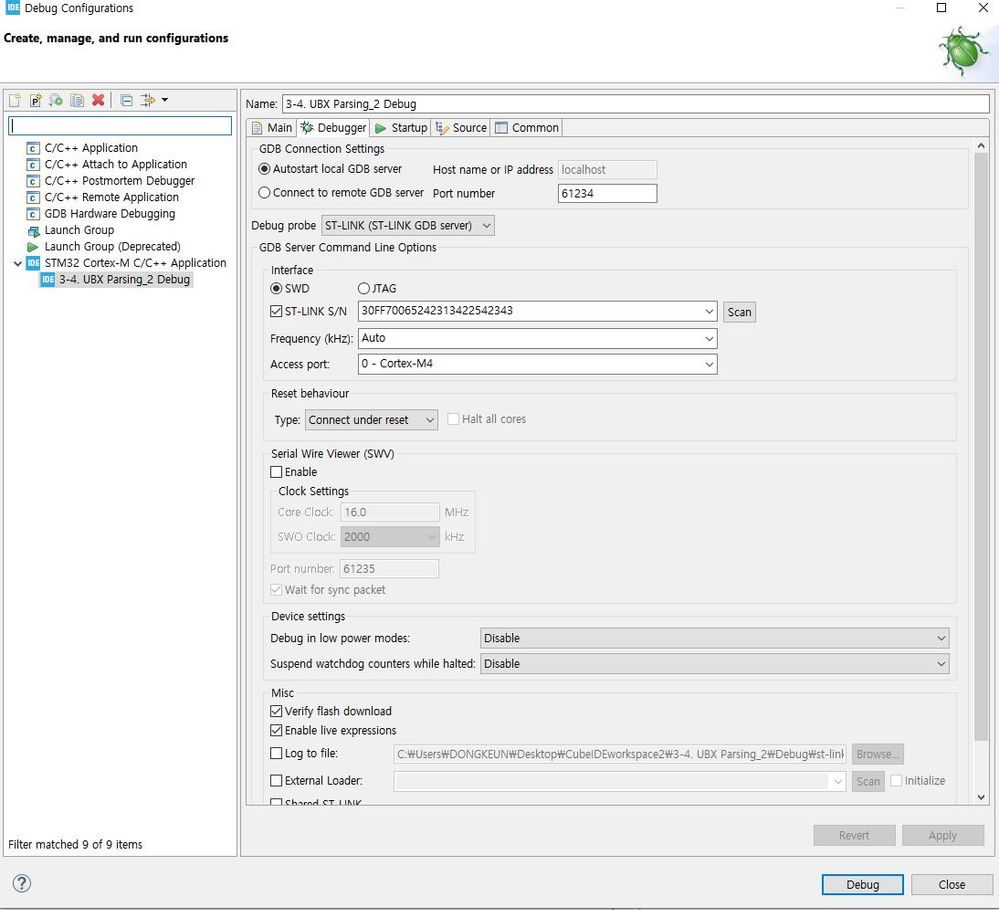Click the Log to file path field
Image resolution: width=999 pixels, height=910 pixels.
point(620,754)
